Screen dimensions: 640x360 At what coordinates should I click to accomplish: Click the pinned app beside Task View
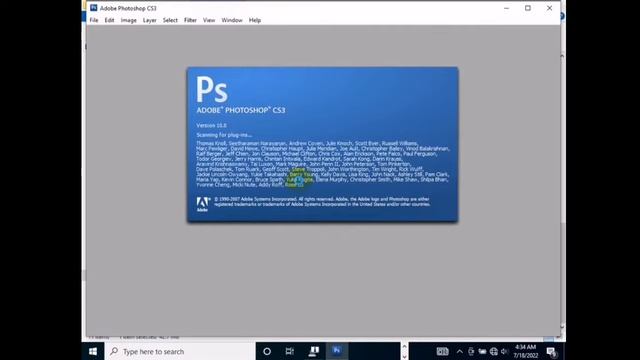[313, 351]
